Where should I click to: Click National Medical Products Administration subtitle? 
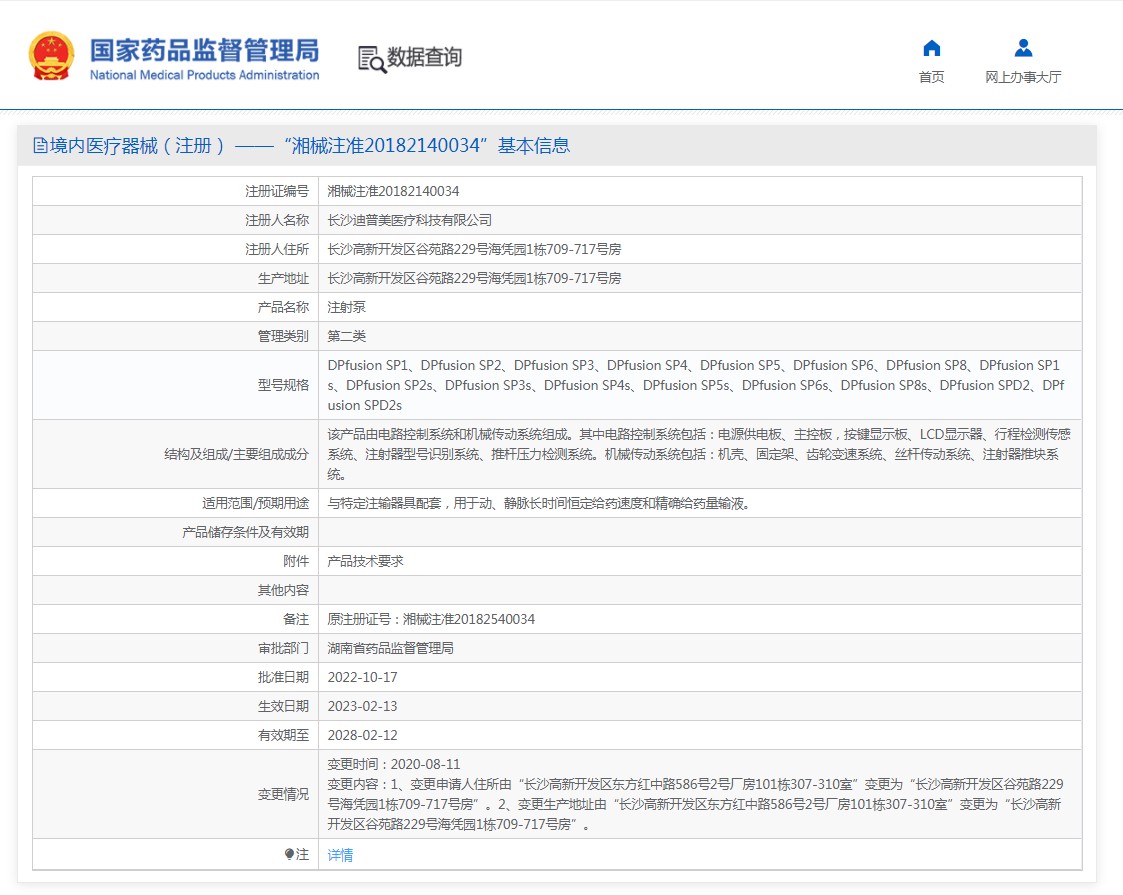204,75
